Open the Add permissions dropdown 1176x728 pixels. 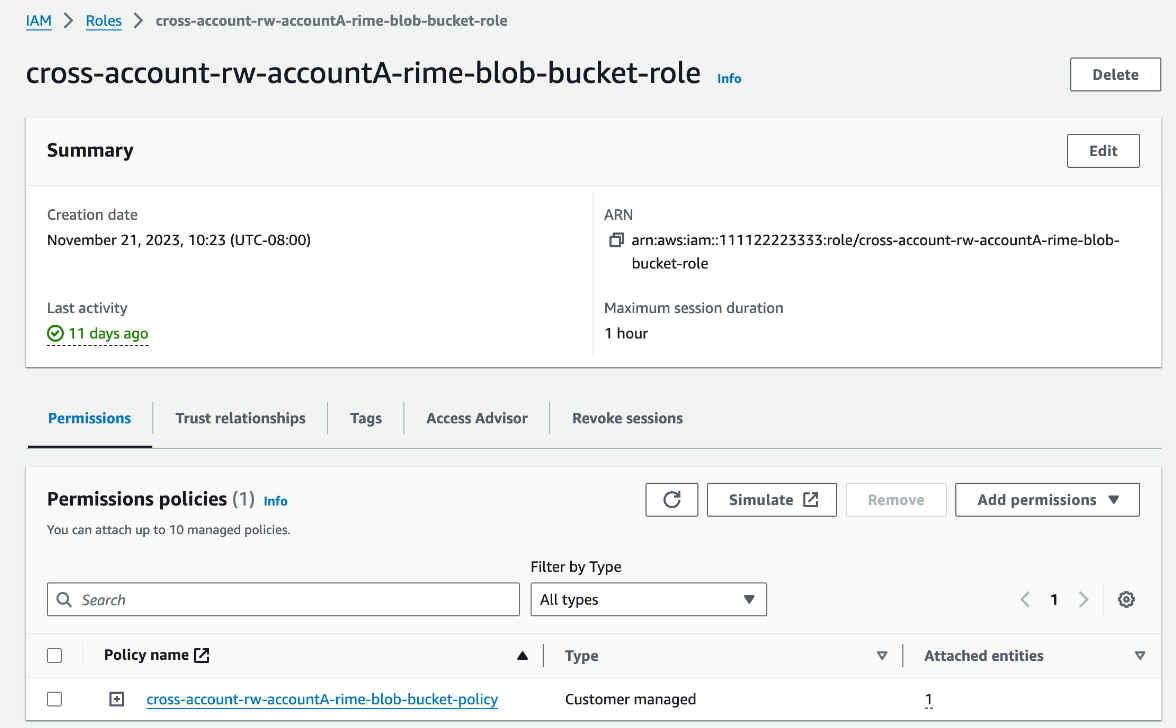1047,500
